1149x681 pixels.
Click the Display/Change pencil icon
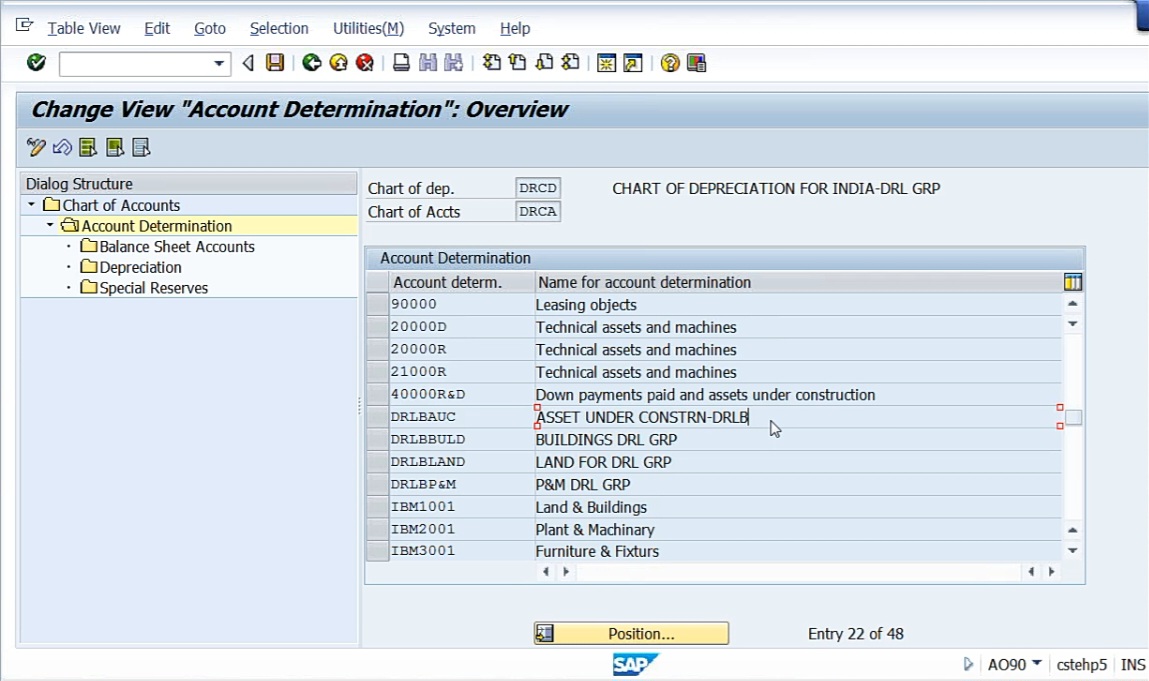(x=35, y=147)
